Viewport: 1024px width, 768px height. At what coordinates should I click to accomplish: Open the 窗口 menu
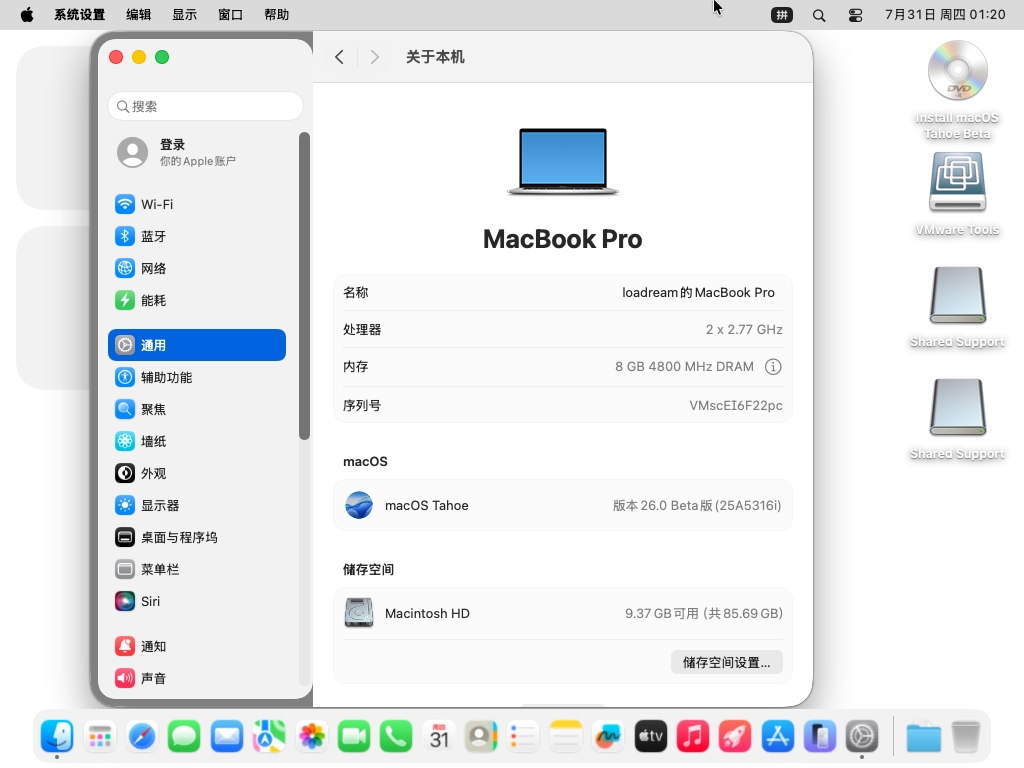pos(231,14)
